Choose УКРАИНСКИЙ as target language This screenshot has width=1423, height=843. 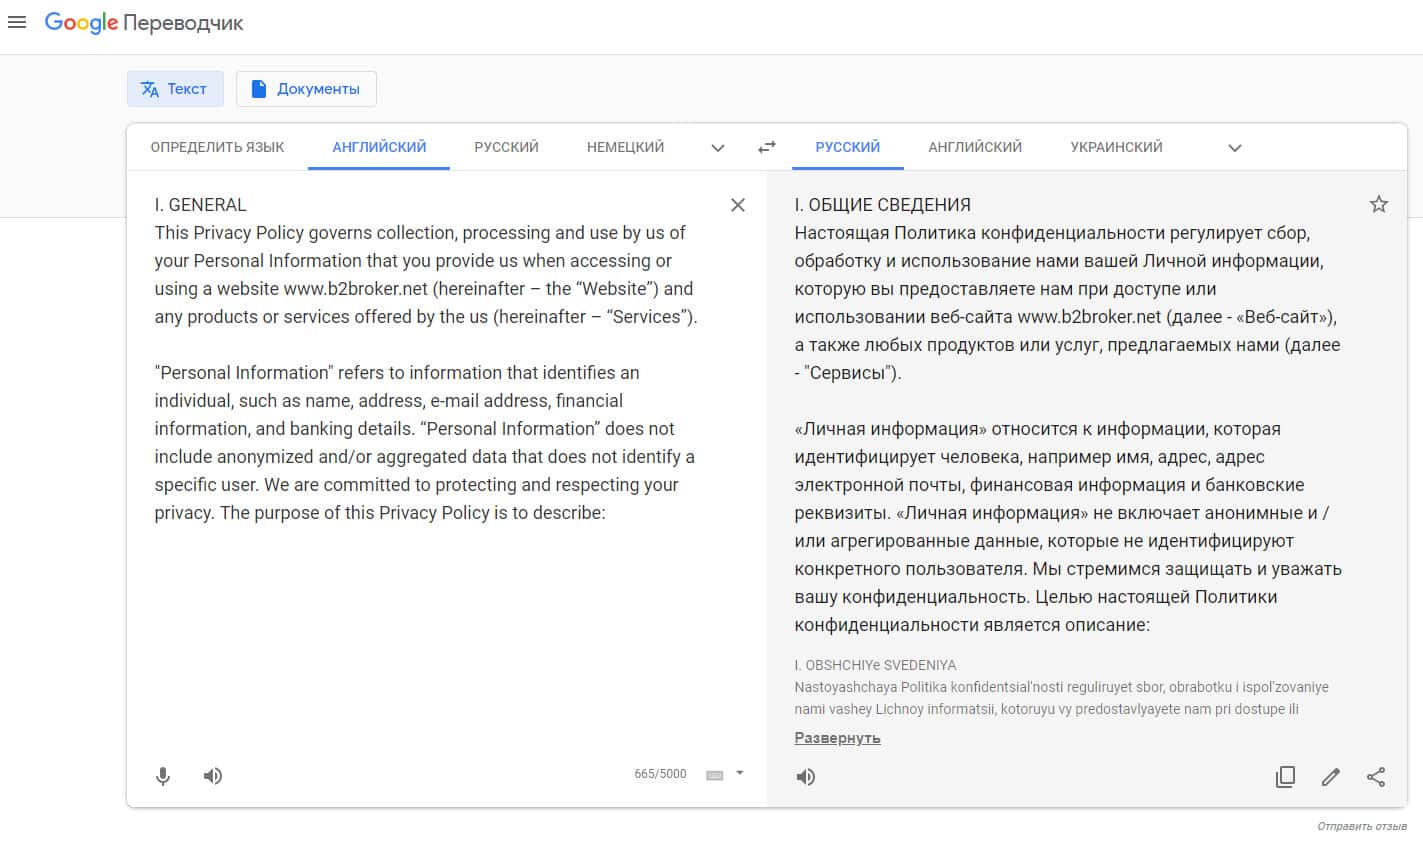pos(1116,147)
